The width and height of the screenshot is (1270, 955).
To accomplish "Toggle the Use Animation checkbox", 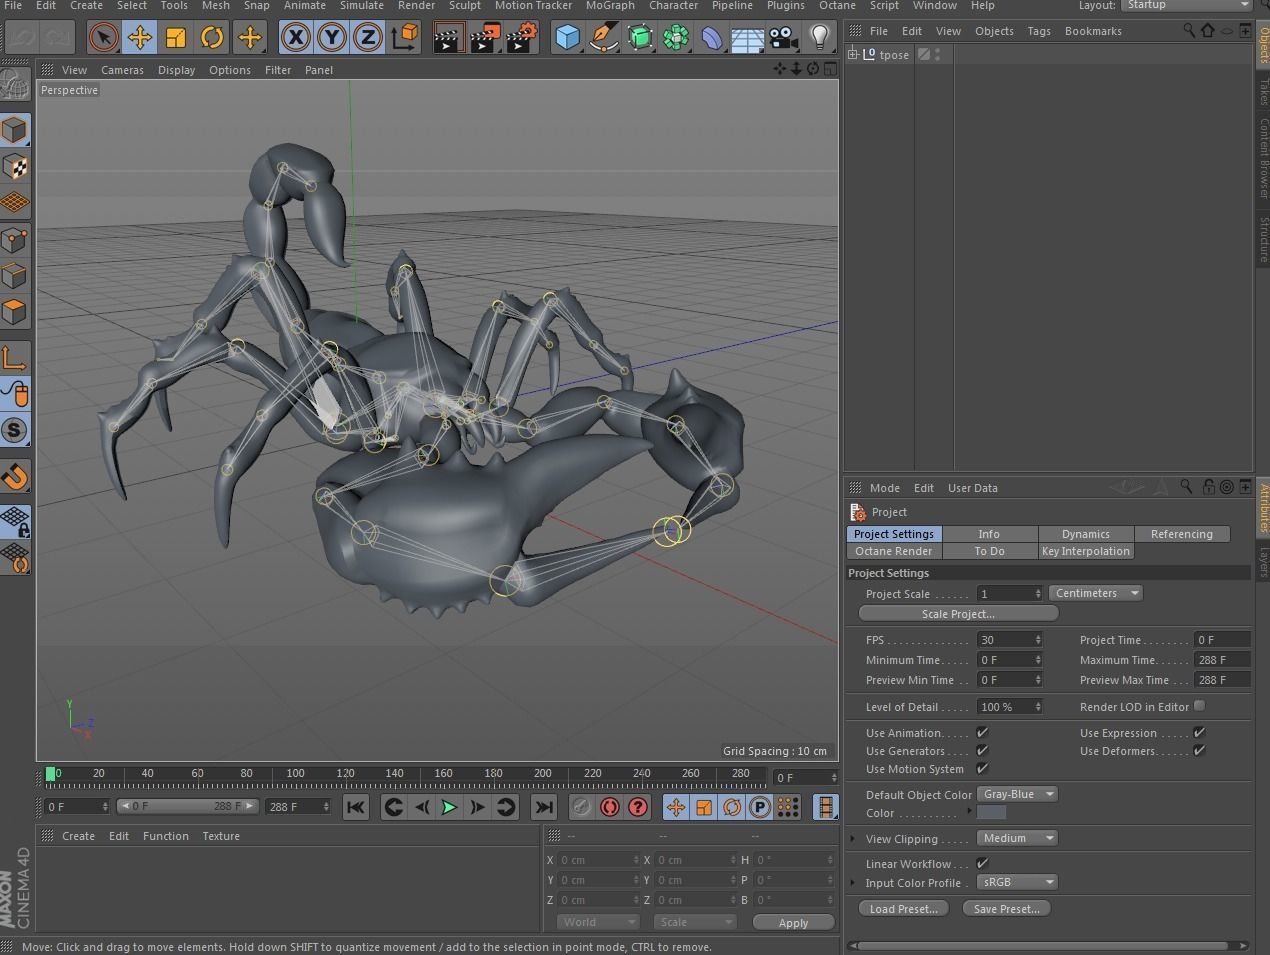I will coord(982,733).
